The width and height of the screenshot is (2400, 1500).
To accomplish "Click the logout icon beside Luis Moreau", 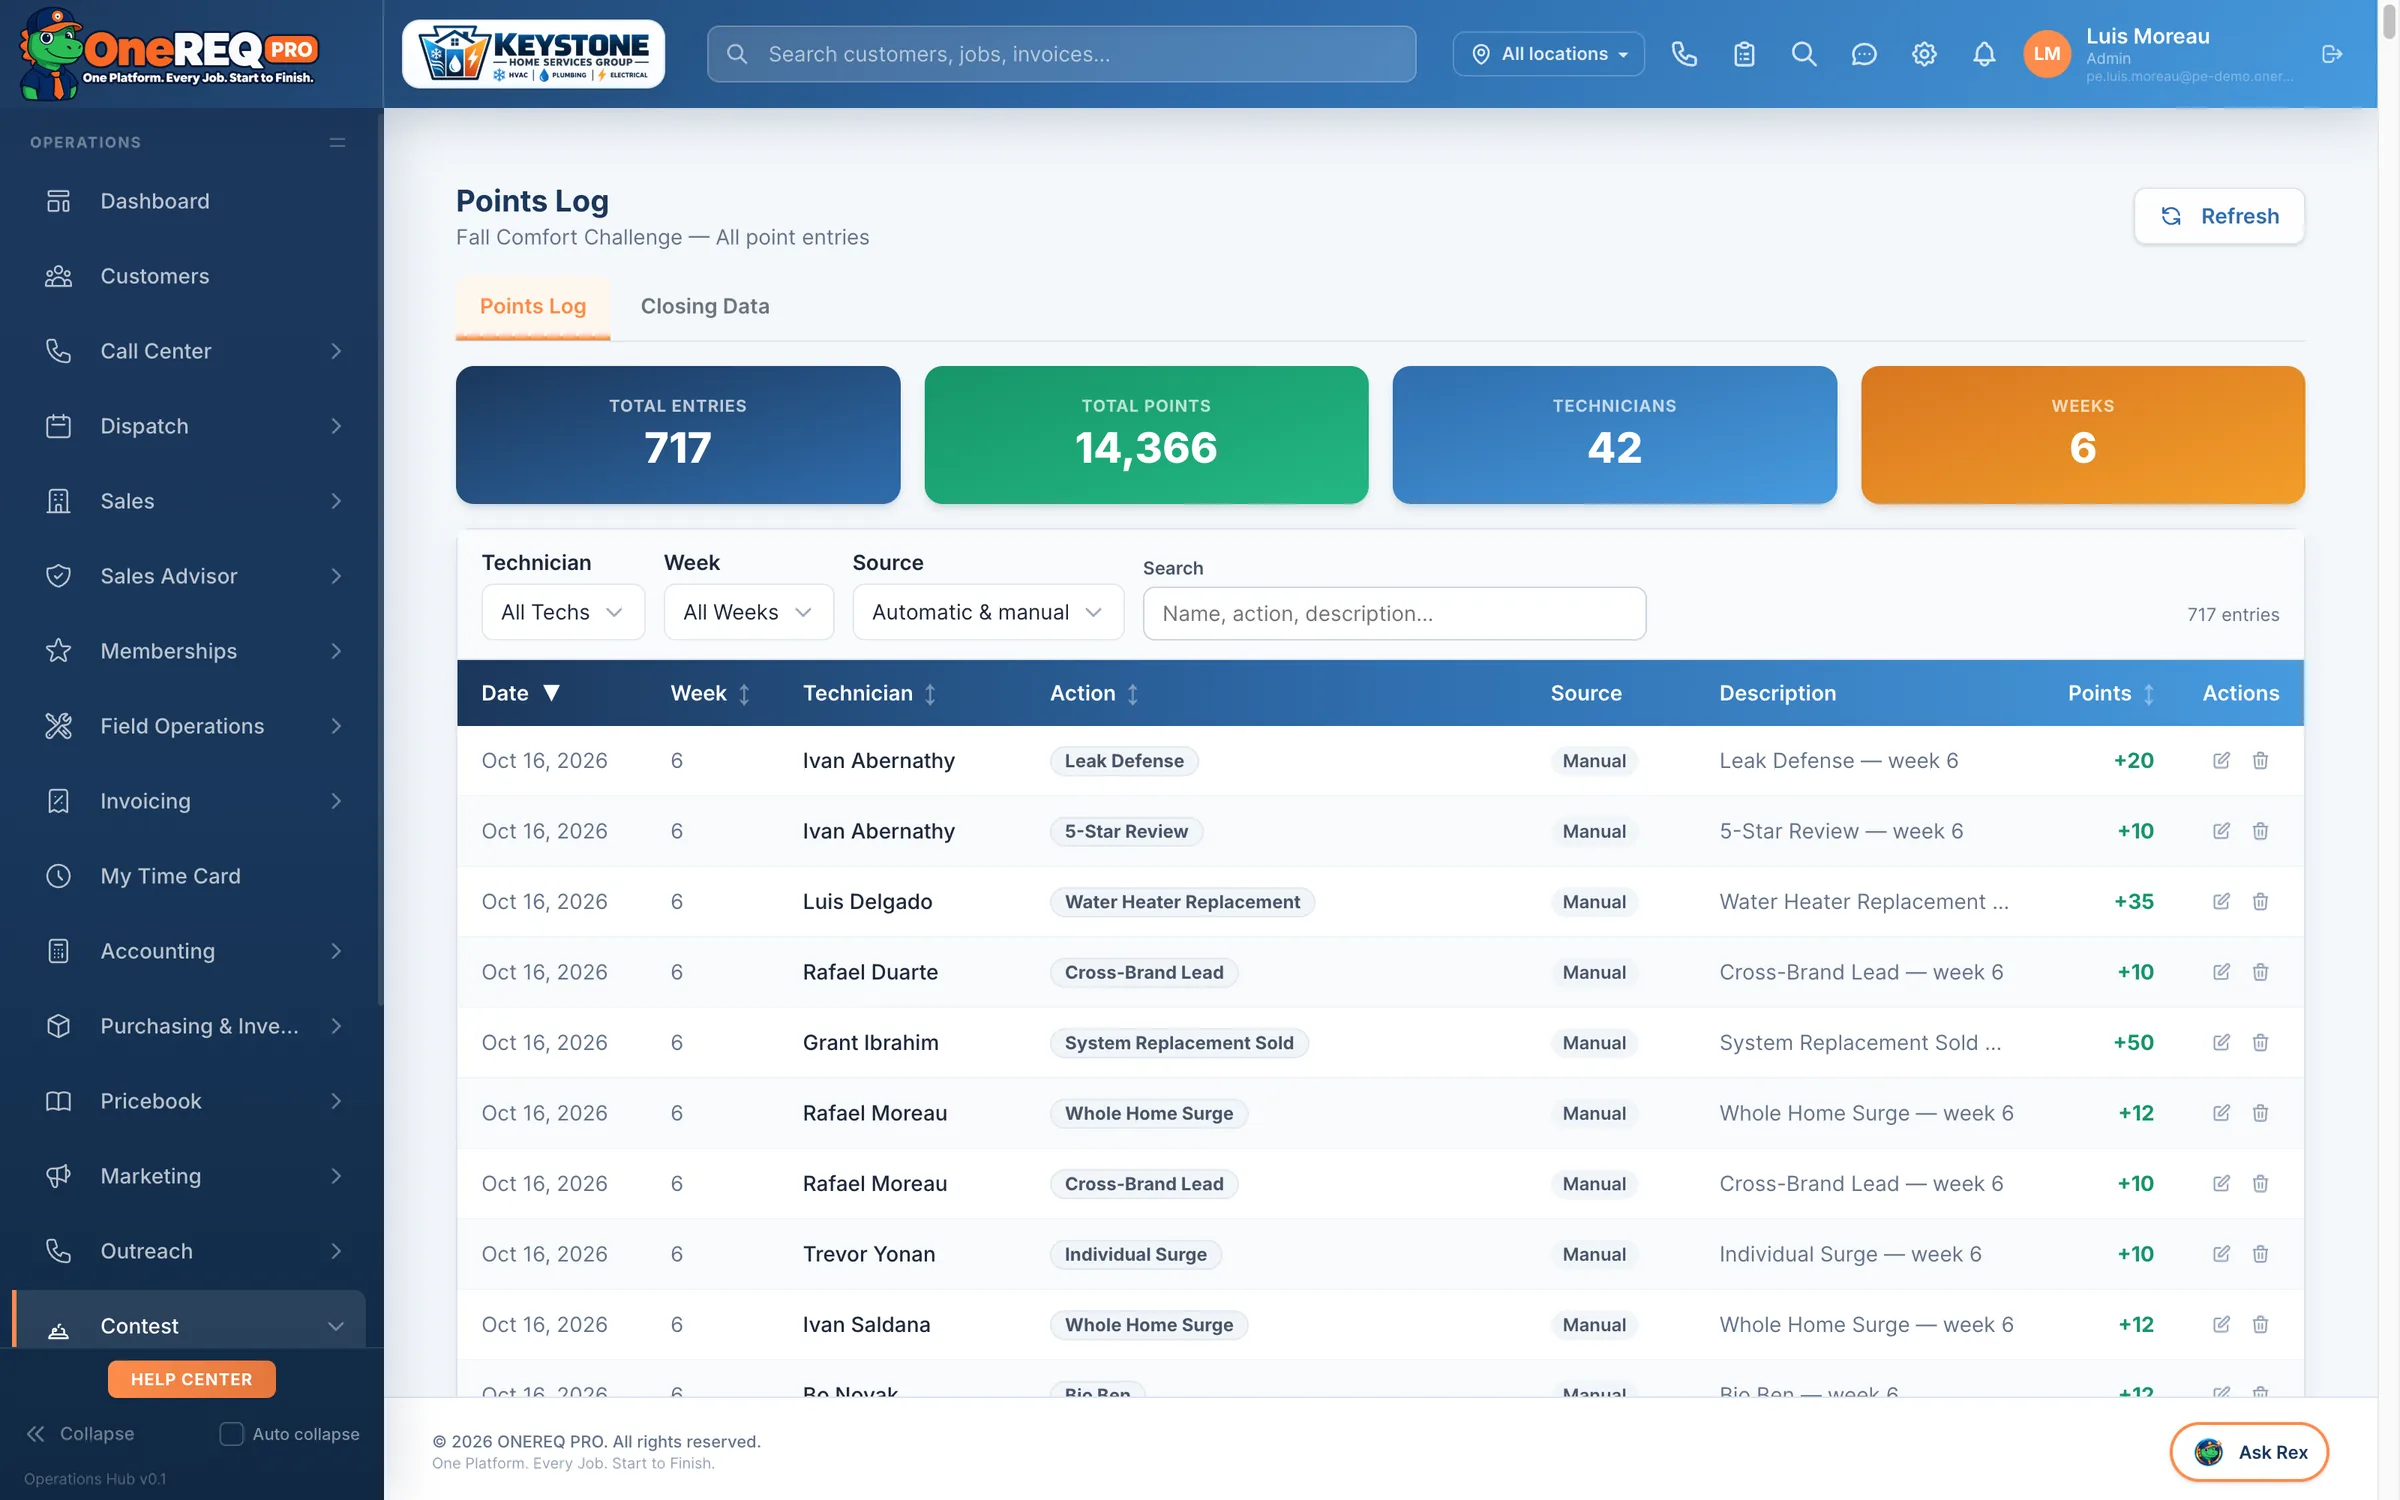I will pyautogui.click(x=2332, y=54).
